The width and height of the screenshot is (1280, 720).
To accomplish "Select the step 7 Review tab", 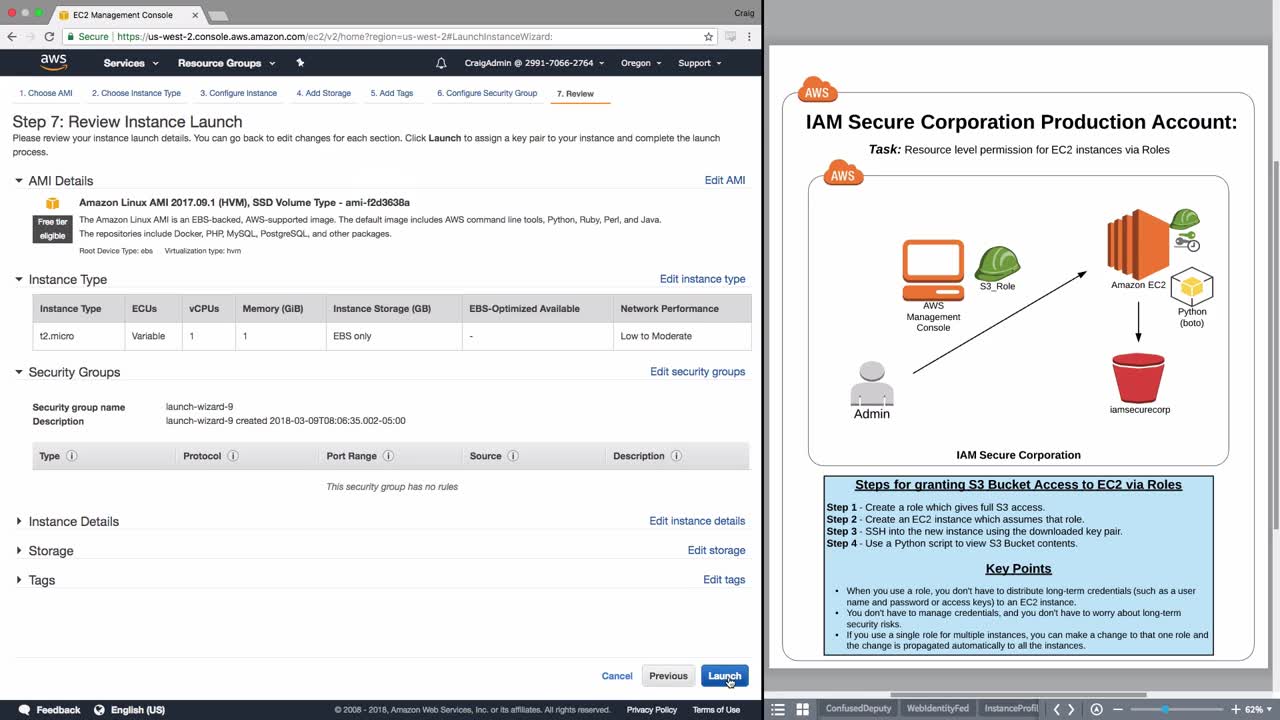I will tap(575, 94).
